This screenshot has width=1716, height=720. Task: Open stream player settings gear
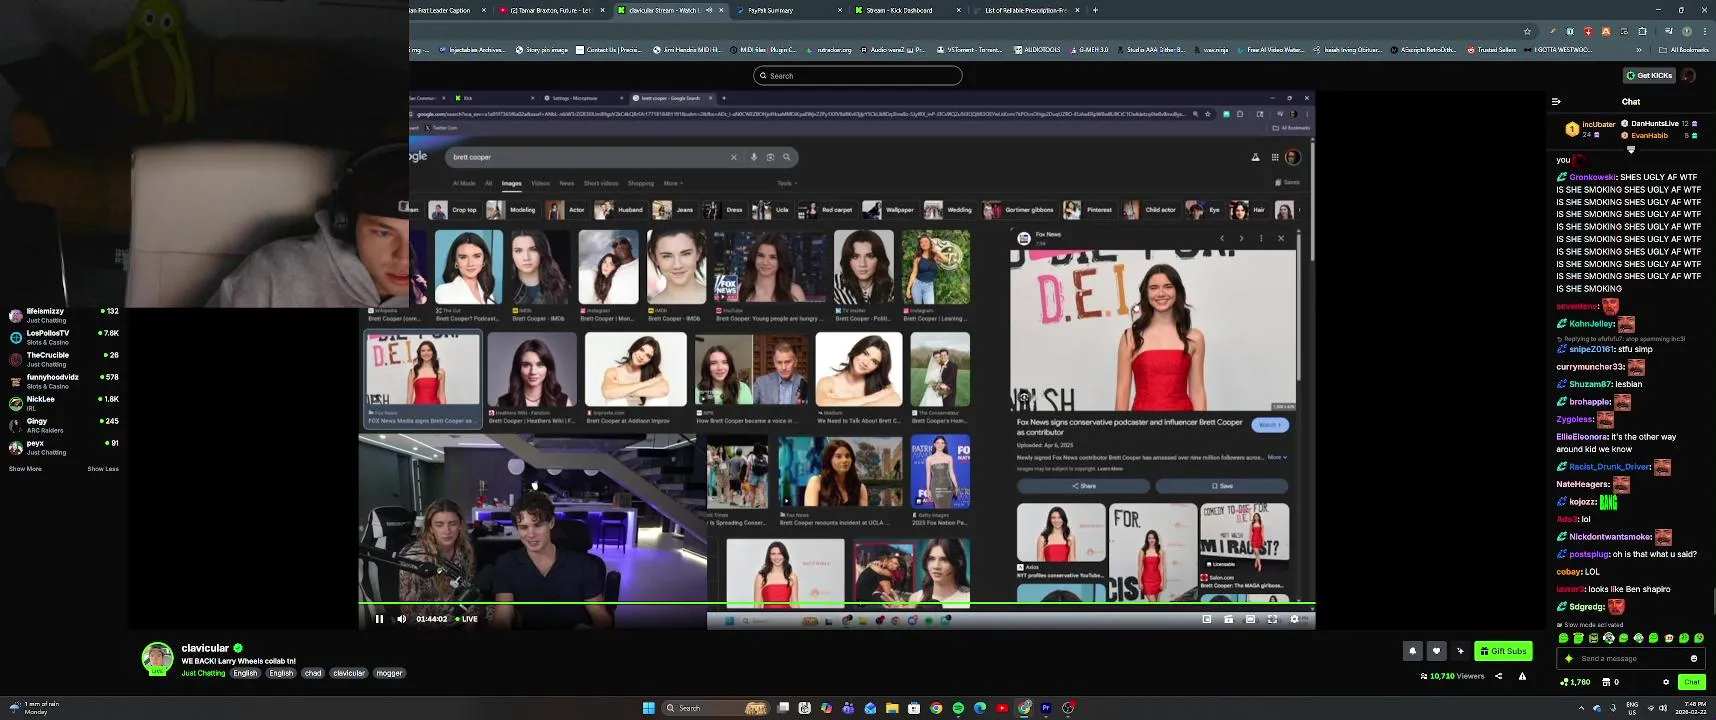coord(1294,619)
